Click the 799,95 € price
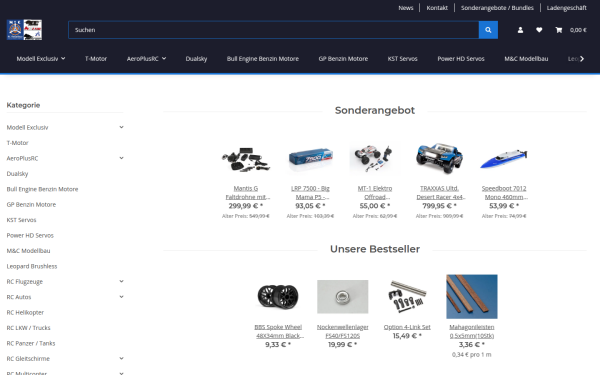Image resolution: width=600 pixels, height=375 pixels. (439, 206)
